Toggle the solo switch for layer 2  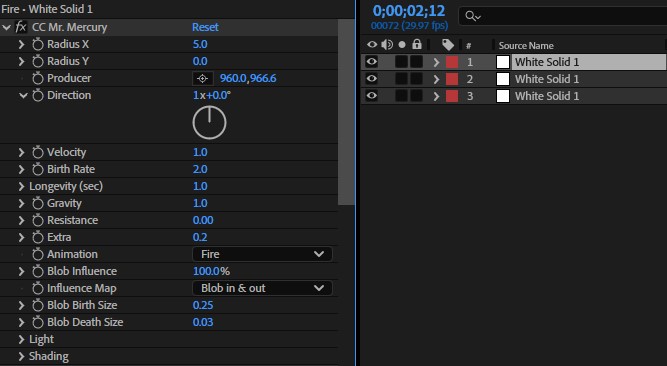tap(401, 79)
